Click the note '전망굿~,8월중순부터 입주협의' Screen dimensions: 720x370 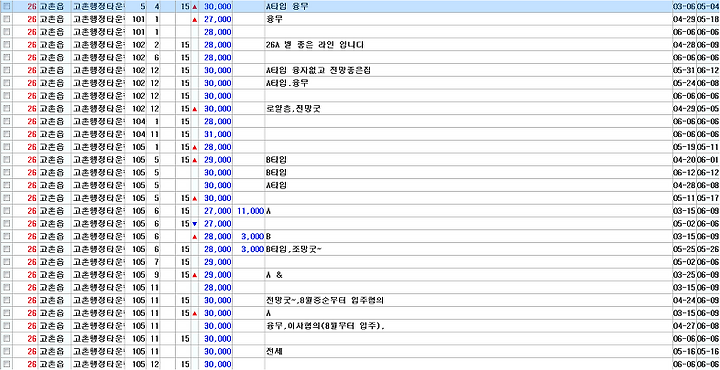pyautogui.click(x=324, y=300)
